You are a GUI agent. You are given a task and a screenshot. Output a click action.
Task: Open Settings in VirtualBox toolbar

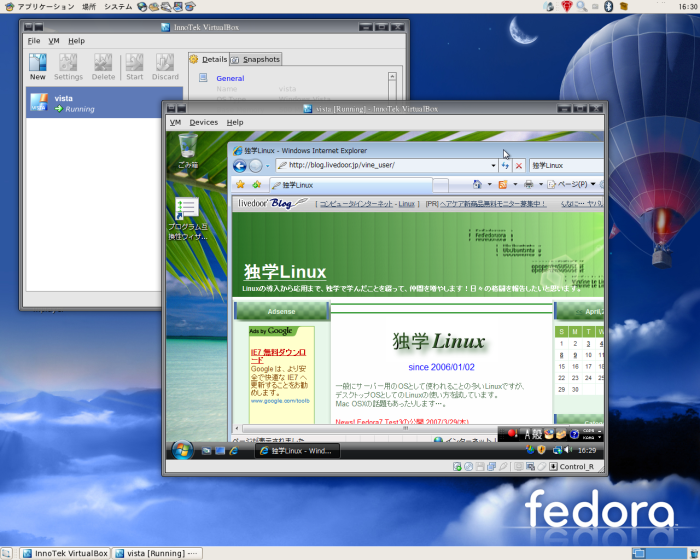coord(68,67)
